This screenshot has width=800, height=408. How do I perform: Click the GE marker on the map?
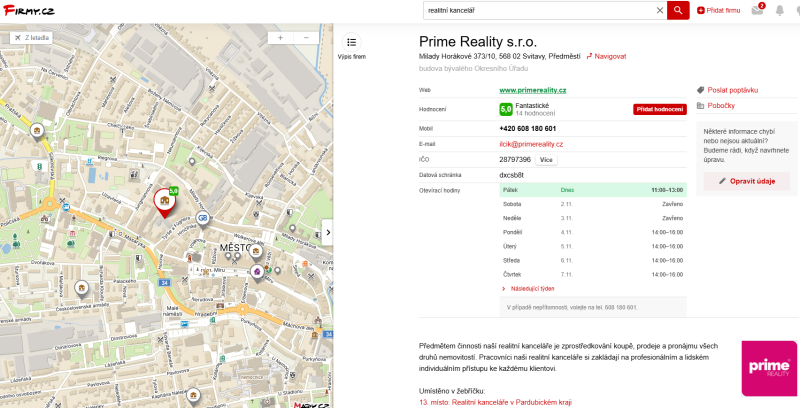tap(203, 219)
